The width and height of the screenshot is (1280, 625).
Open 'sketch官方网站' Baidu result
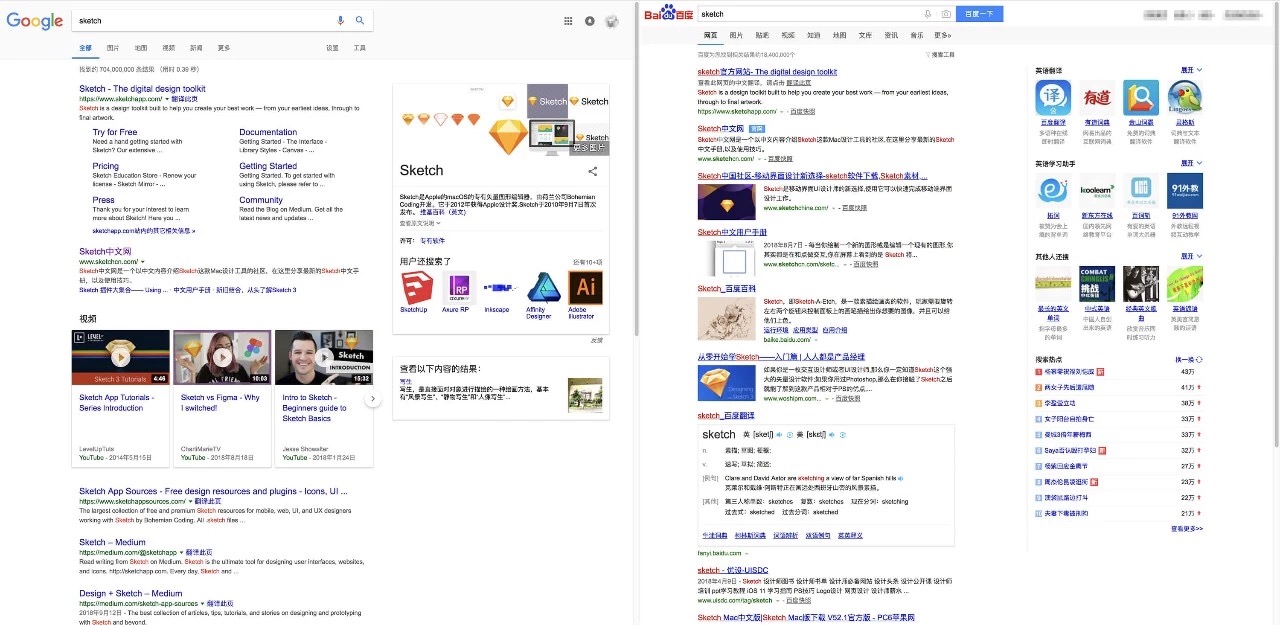click(x=767, y=72)
